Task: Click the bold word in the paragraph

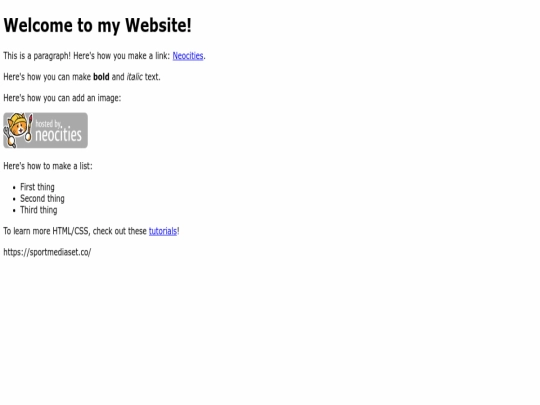Action: click(101, 77)
